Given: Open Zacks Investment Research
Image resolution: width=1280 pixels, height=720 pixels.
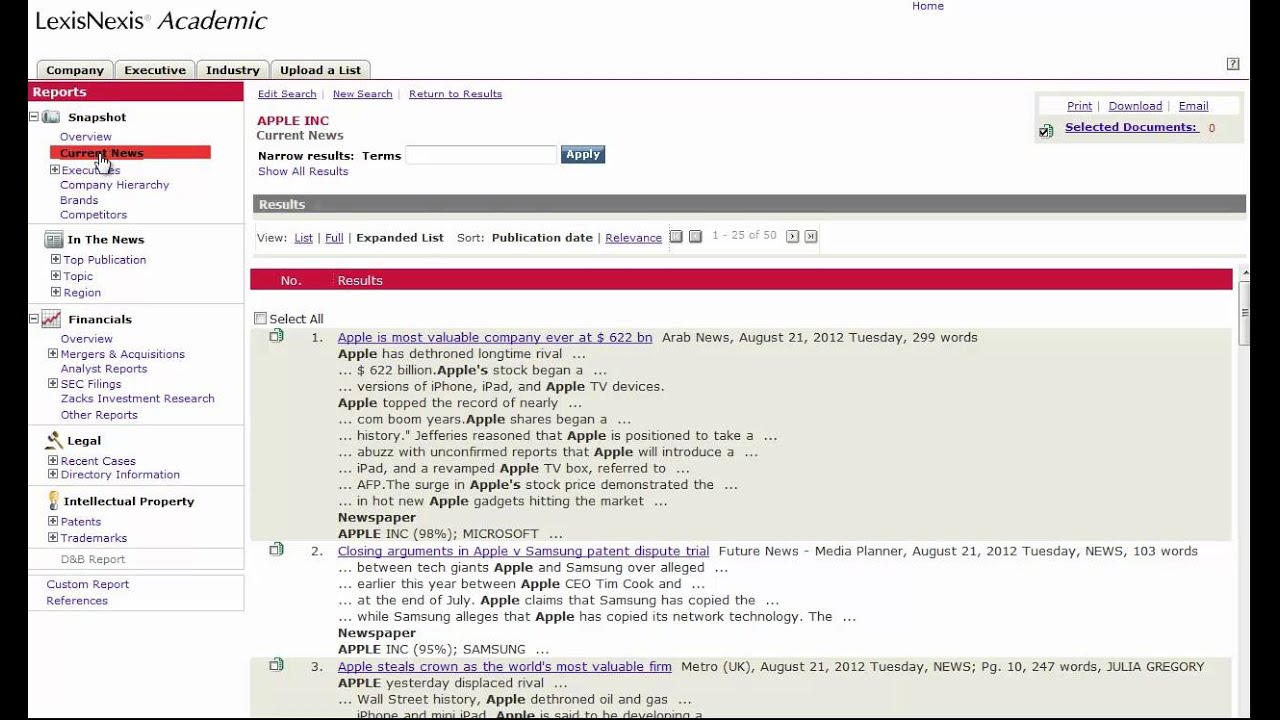Looking at the screenshot, I should [138, 399].
